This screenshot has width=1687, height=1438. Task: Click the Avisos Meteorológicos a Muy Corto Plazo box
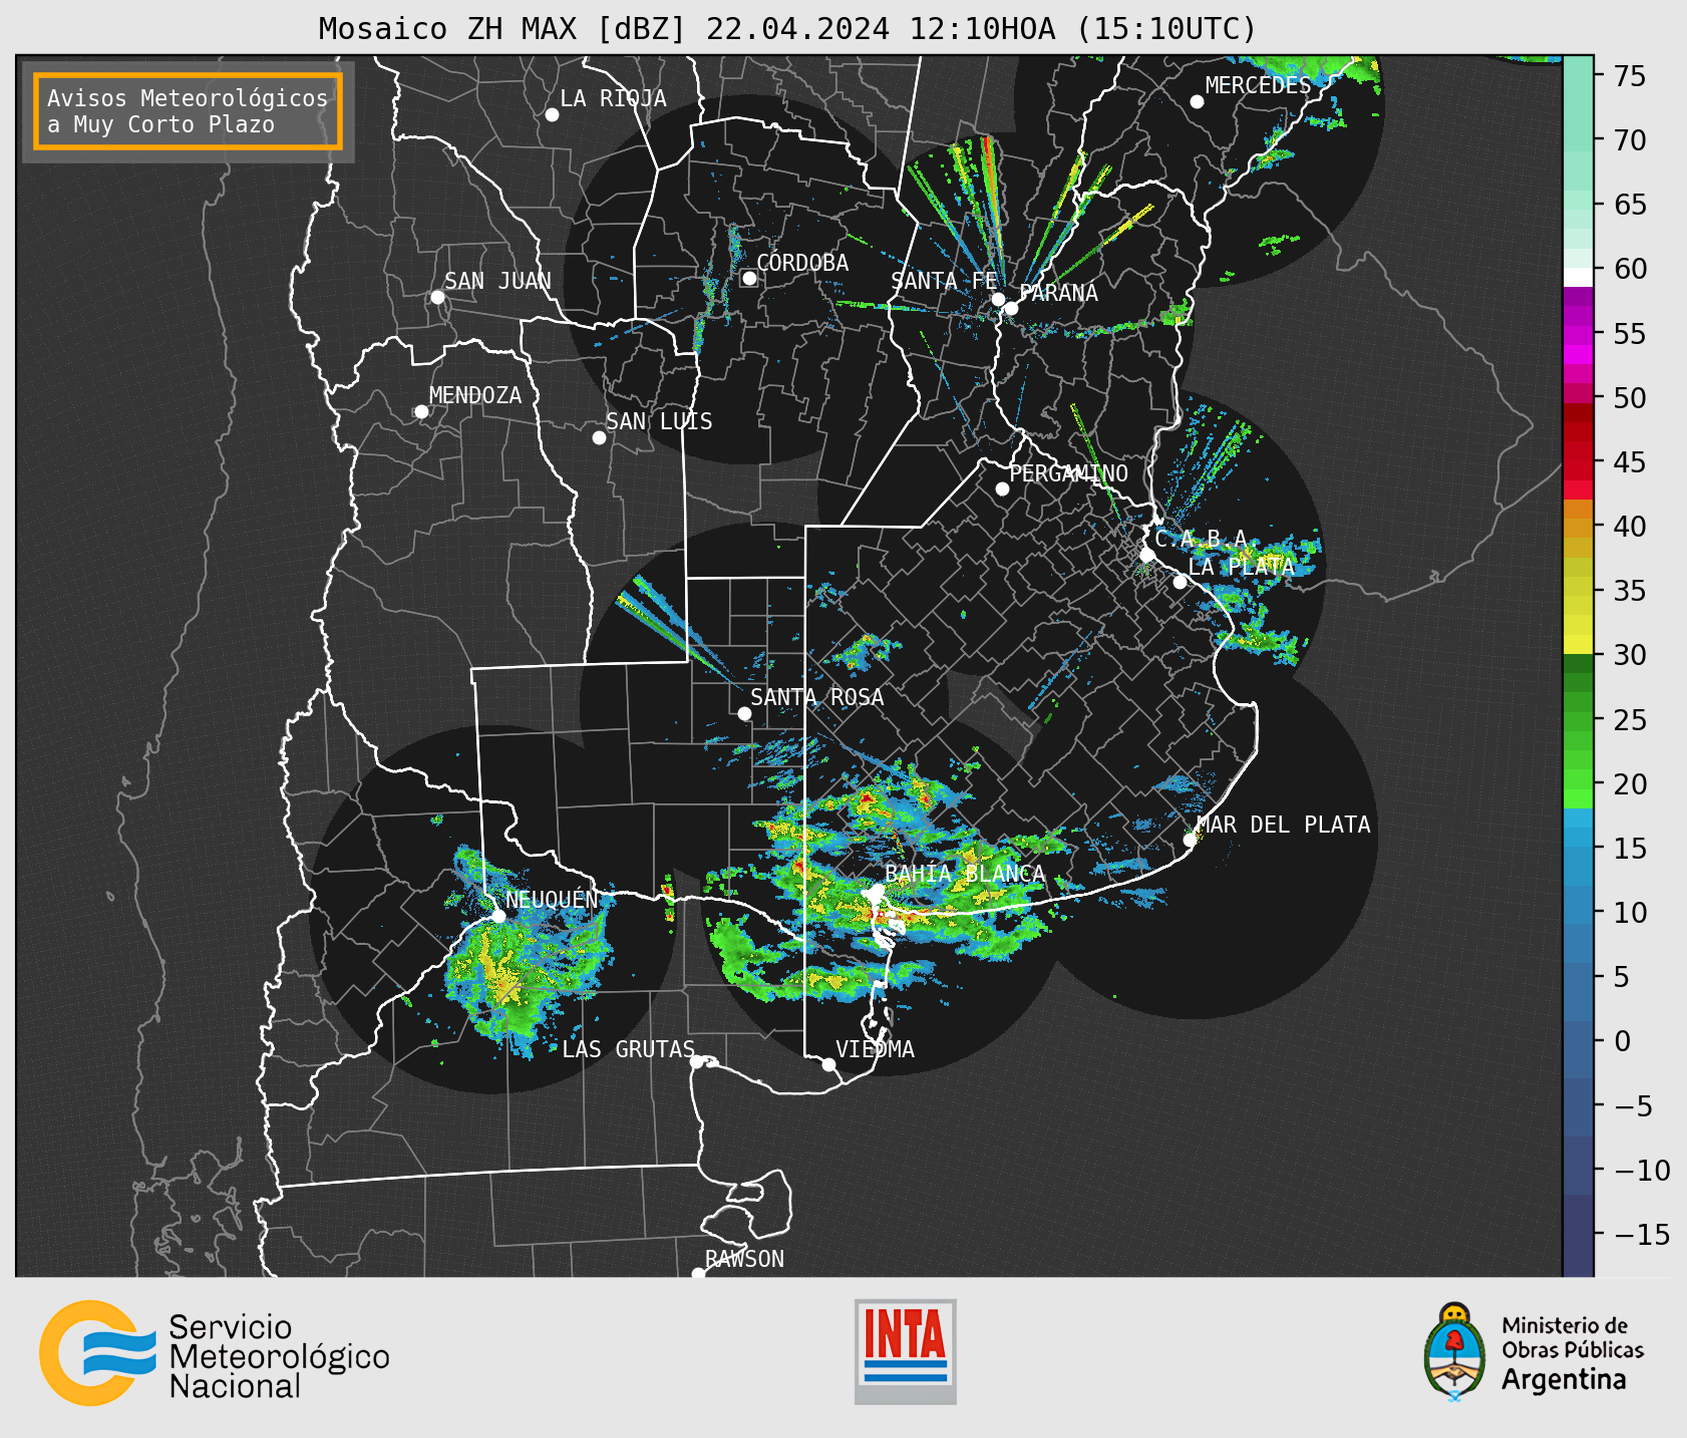188,111
